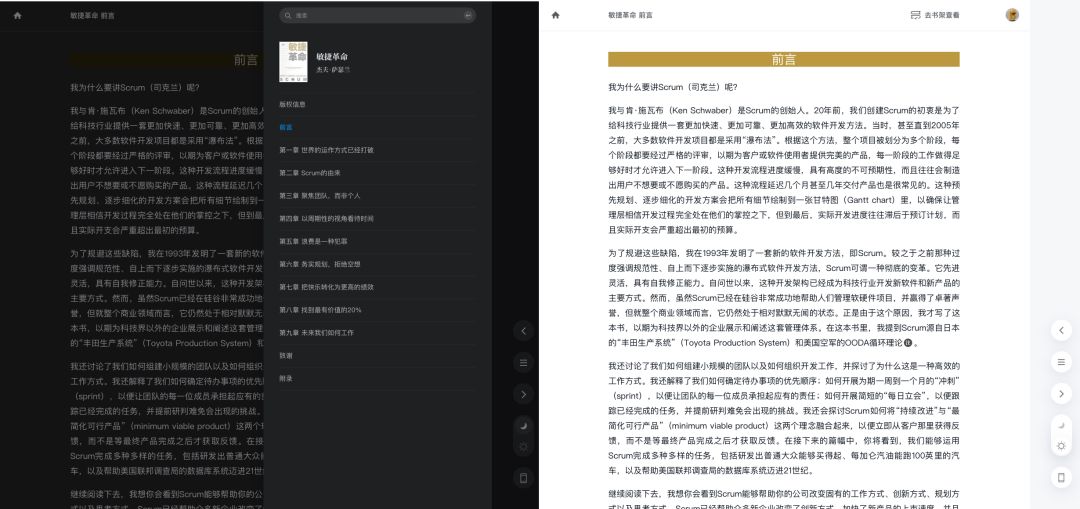
Task: Click the line 我为什么要讲Scrum in light reader
Action: pyautogui.click(x=673, y=87)
